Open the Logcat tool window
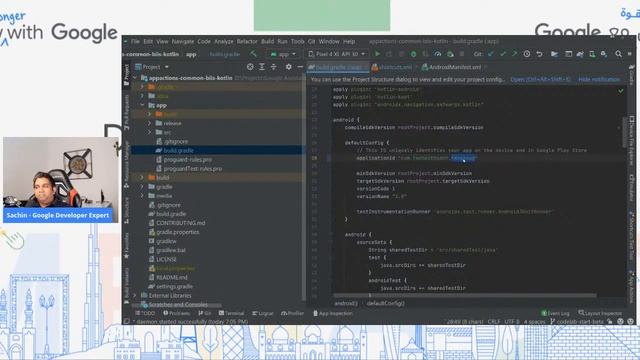Viewport: 640px width, 360px height. [262, 313]
